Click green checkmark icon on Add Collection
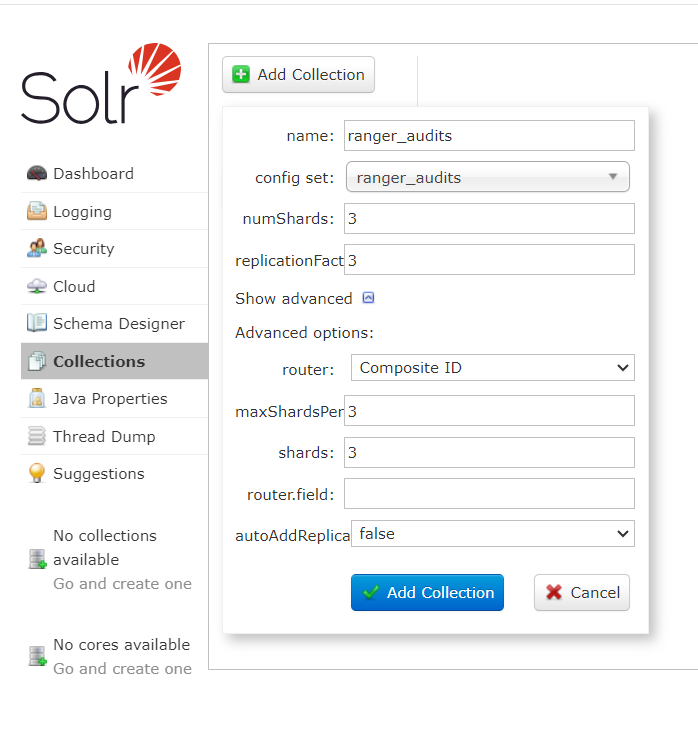 point(371,592)
